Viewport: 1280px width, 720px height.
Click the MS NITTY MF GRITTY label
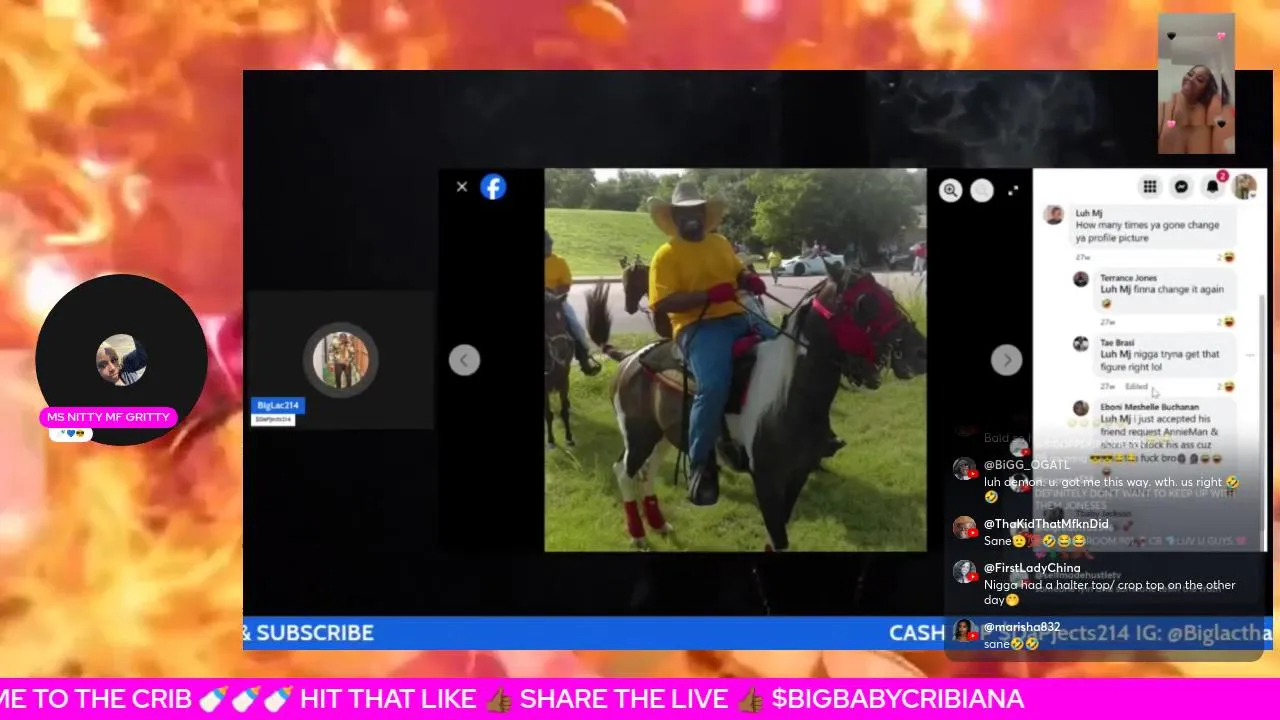click(x=108, y=417)
